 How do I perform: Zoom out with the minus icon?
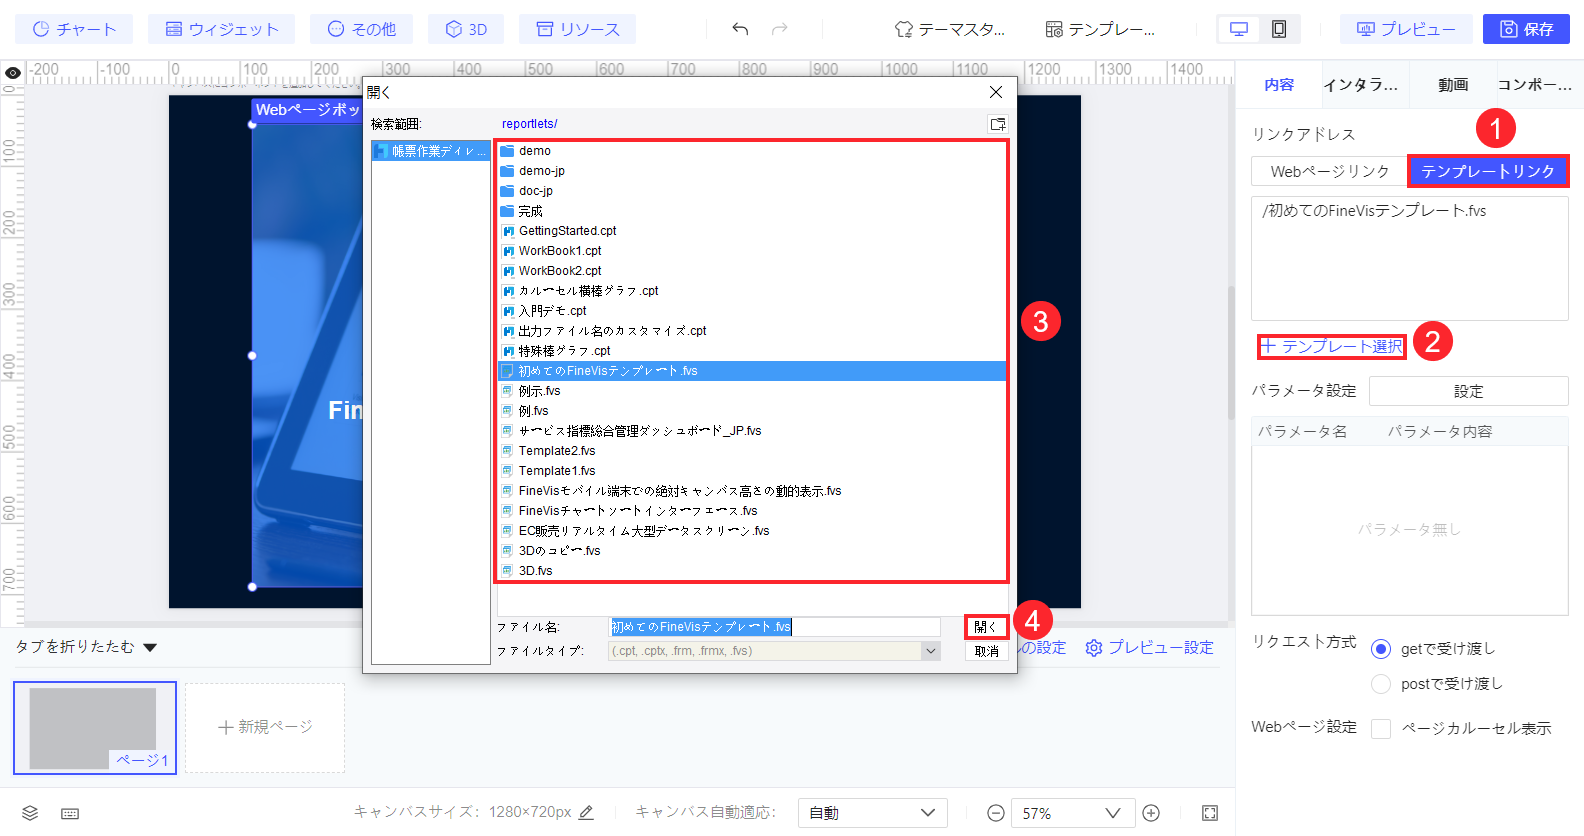point(996,813)
